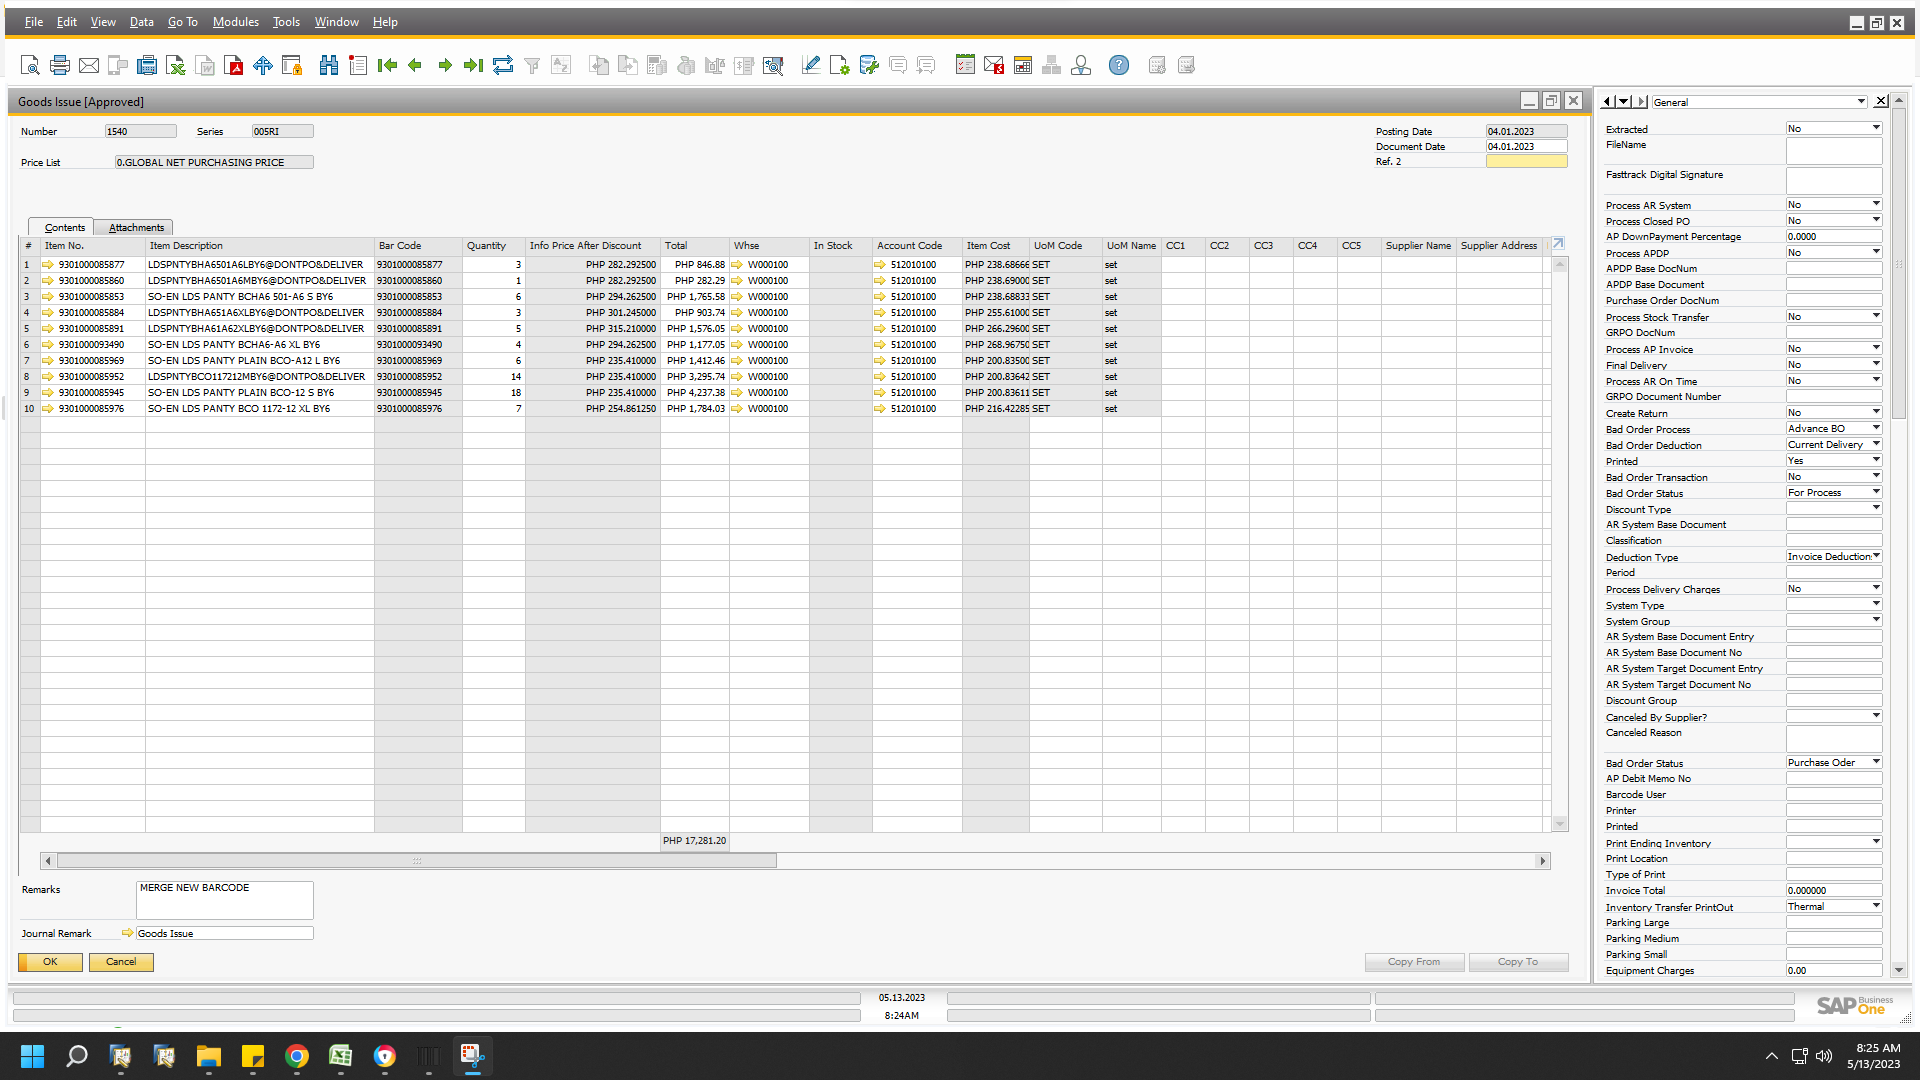Image resolution: width=1920 pixels, height=1080 pixels.
Task: Click the Document Date field
Action: [x=1527, y=147]
